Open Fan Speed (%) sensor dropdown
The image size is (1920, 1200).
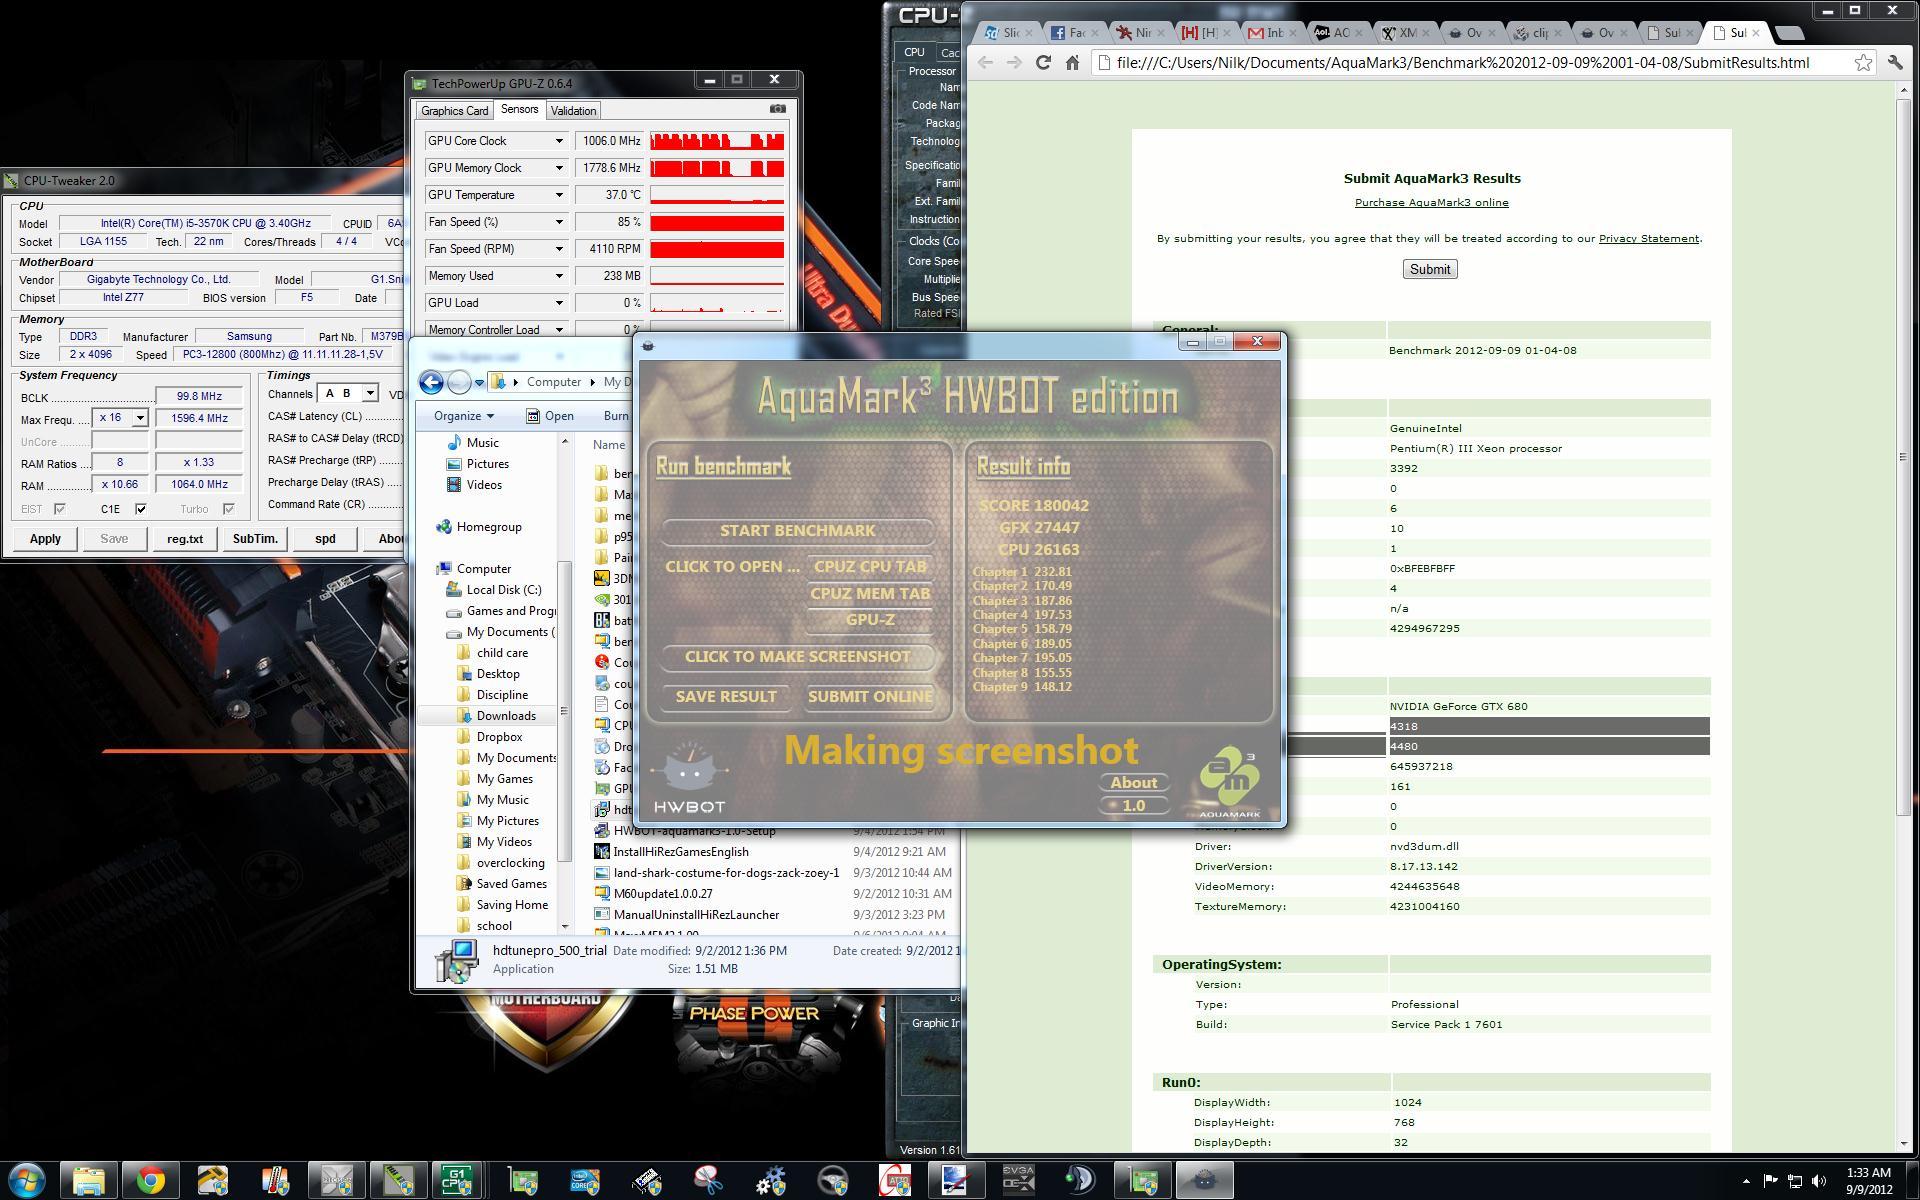[559, 222]
